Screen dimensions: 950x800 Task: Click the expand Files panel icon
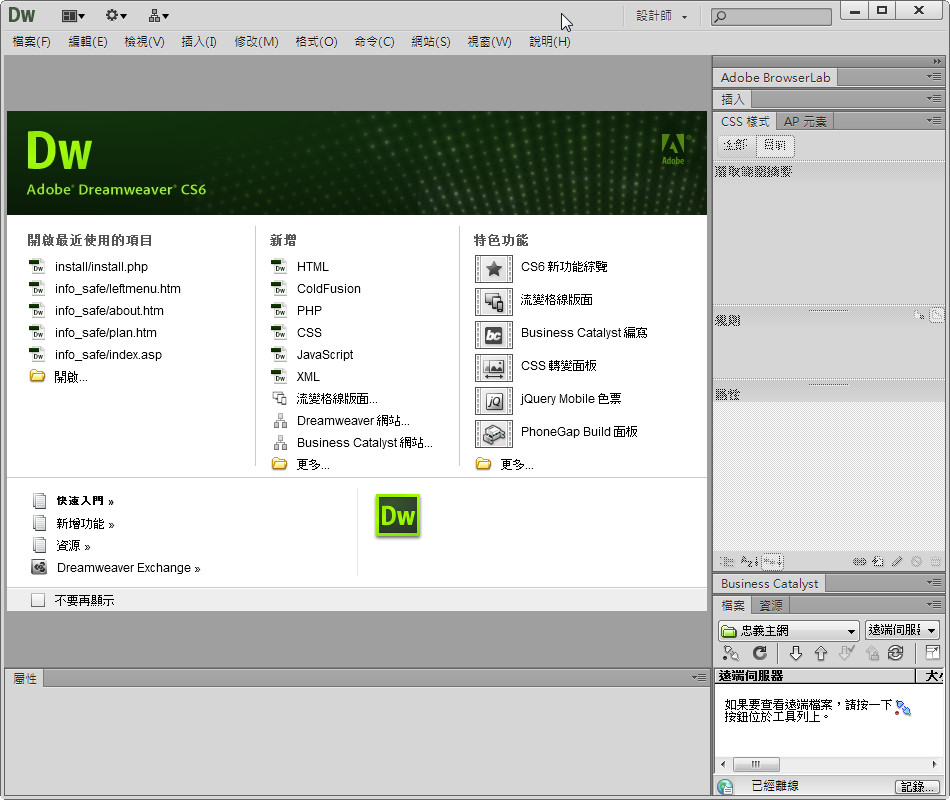click(932, 653)
